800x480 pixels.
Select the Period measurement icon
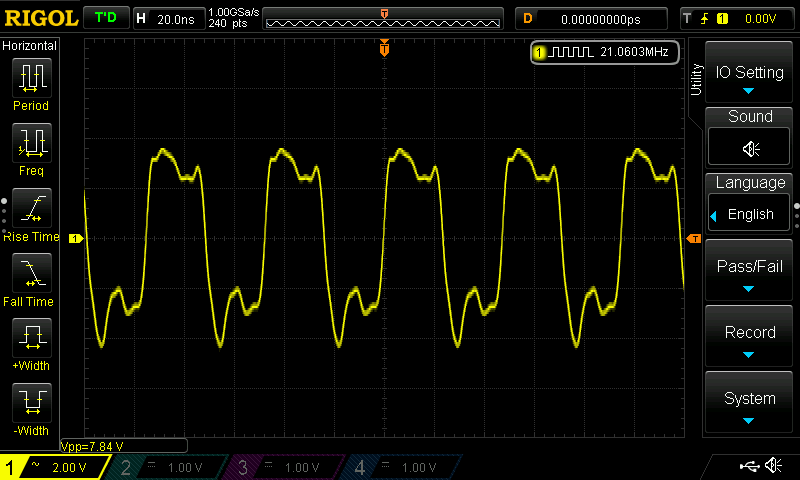(32, 78)
